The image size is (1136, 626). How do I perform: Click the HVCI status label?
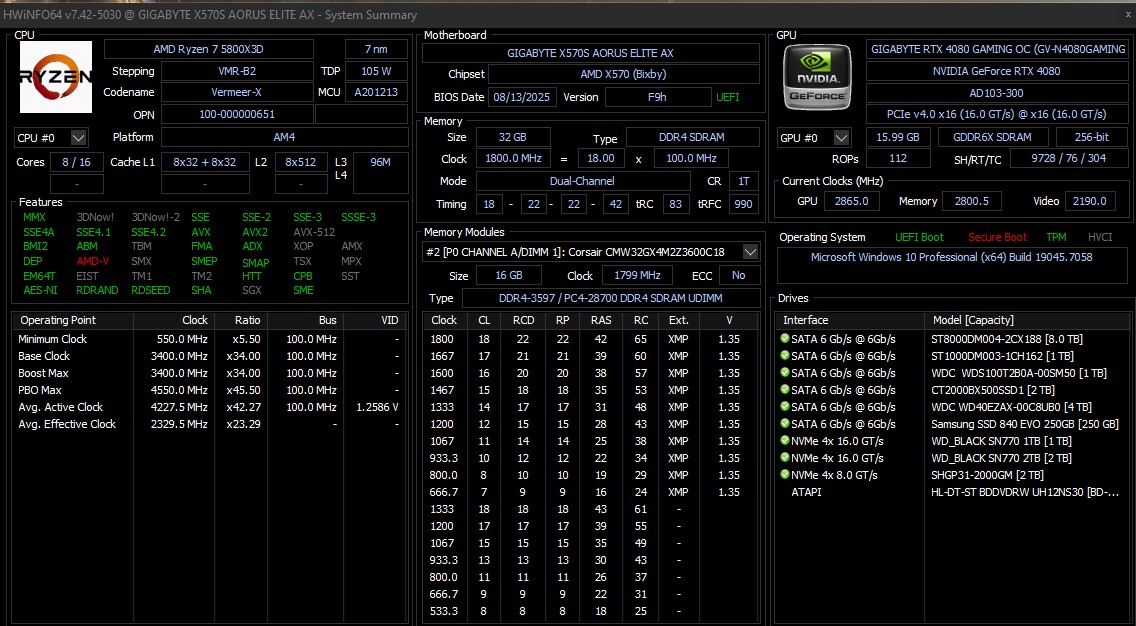1100,237
